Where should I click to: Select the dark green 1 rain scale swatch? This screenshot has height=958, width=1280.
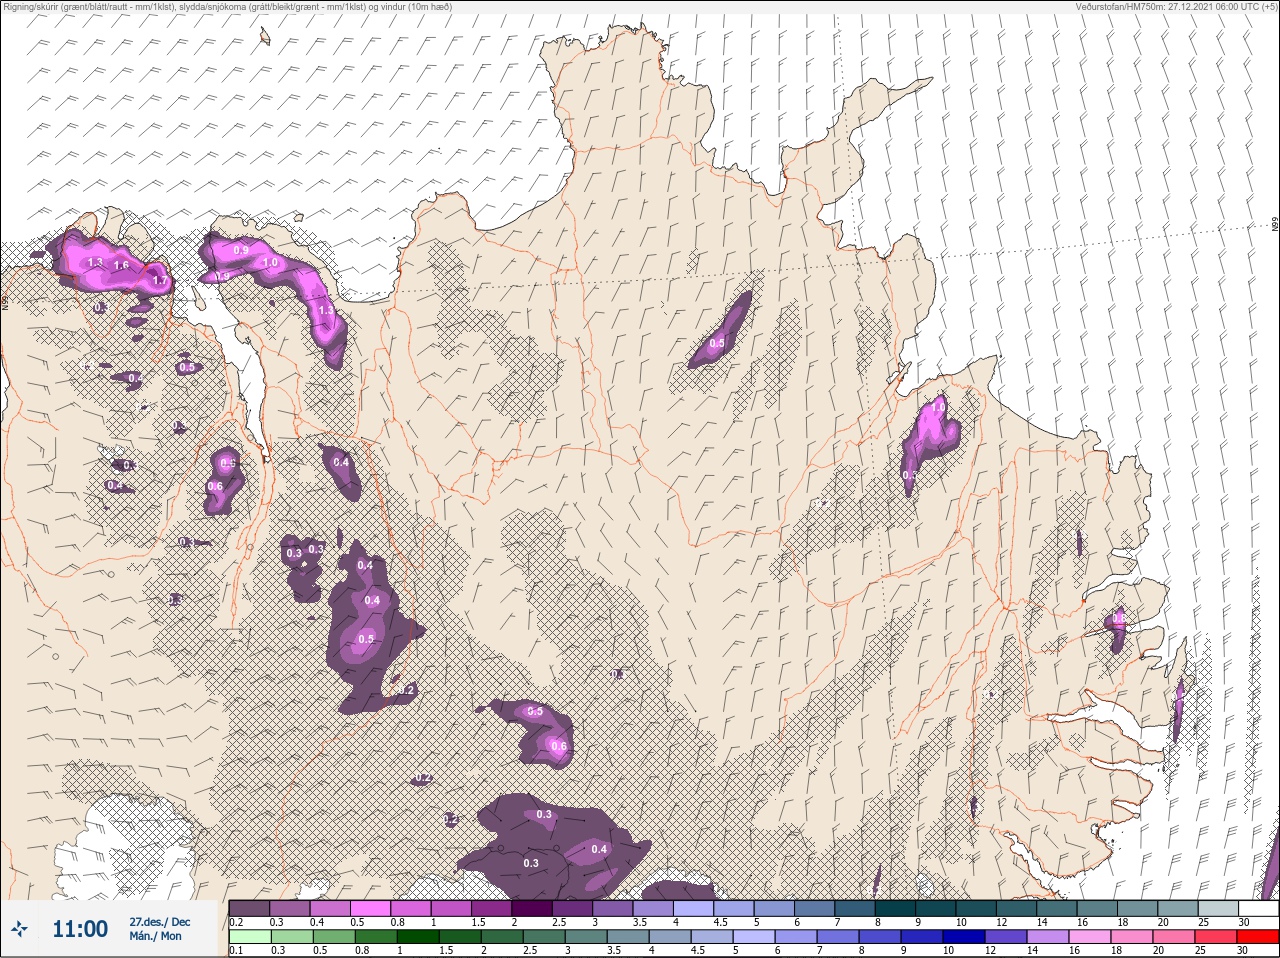pyautogui.click(x=417, y=937)
